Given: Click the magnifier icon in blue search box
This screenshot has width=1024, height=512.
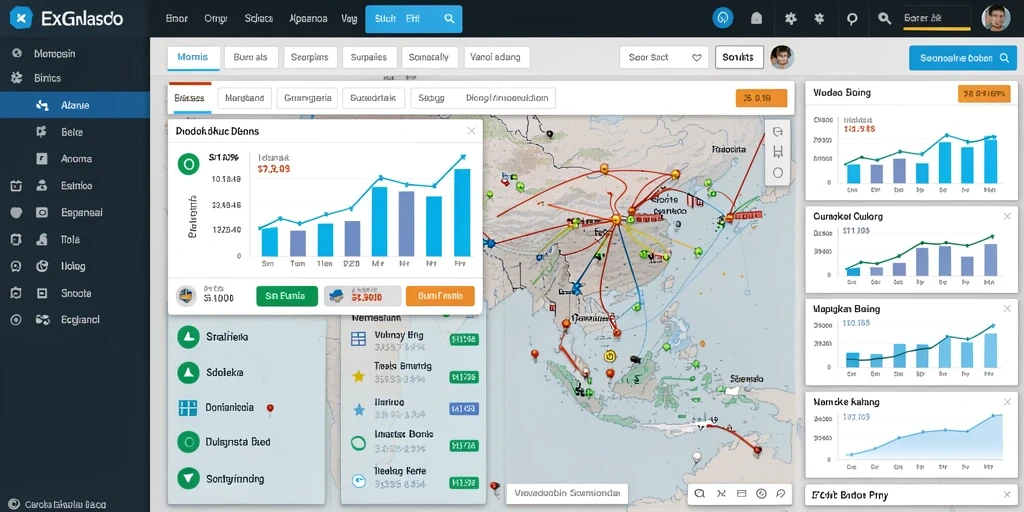Looking at the screenshot, I should pos(449,19).
